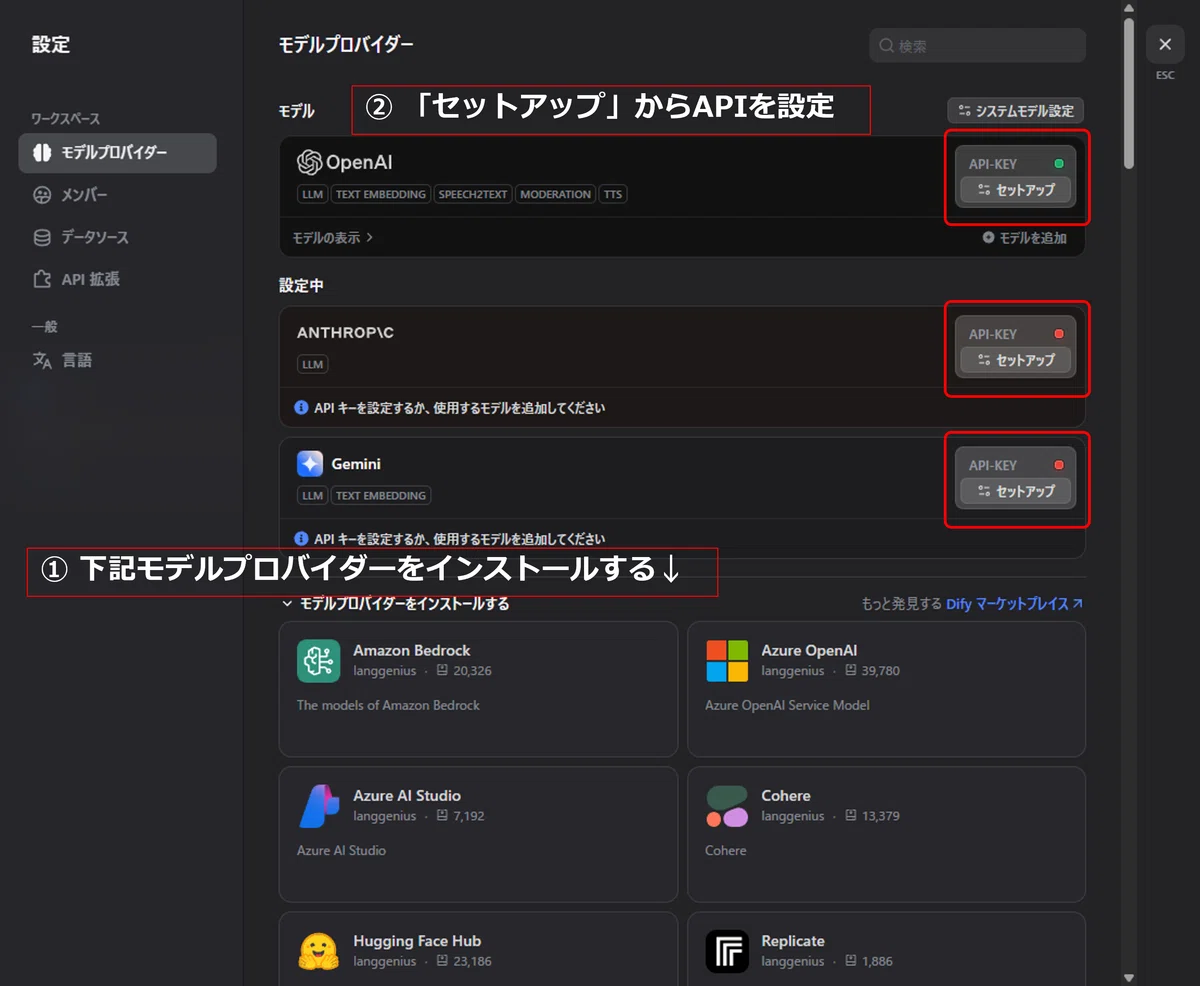The height and width of the screenshot is (986, 1200).
Task: Click the Cohere logo icon
Action: (x=727, y=806)
